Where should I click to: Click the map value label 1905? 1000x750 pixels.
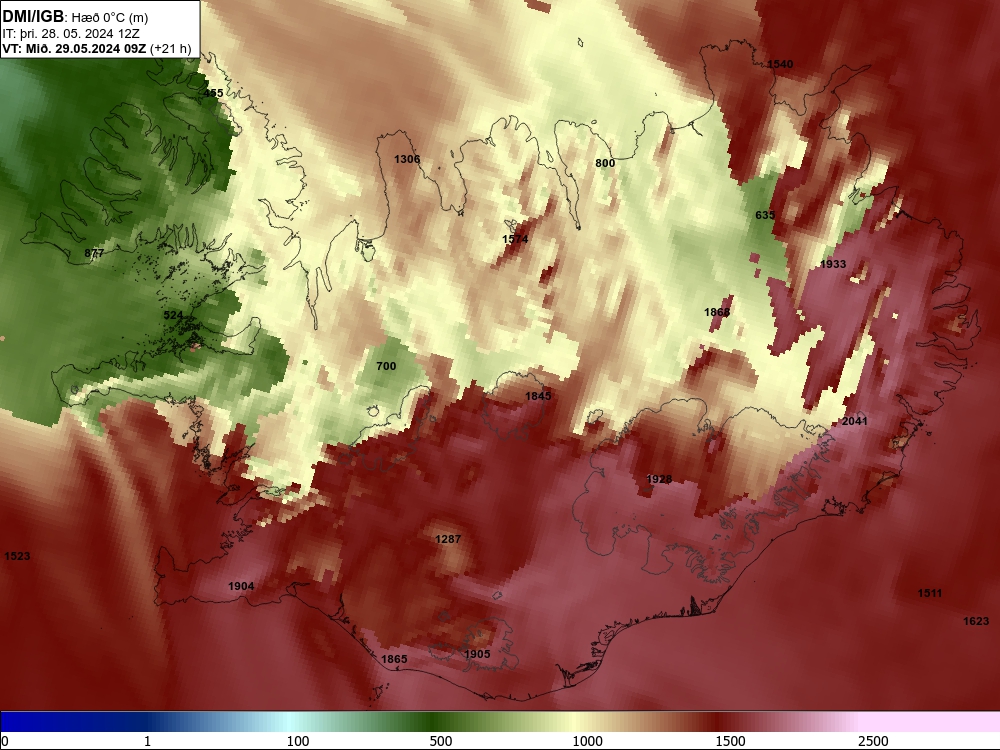(x=477, y=654)
